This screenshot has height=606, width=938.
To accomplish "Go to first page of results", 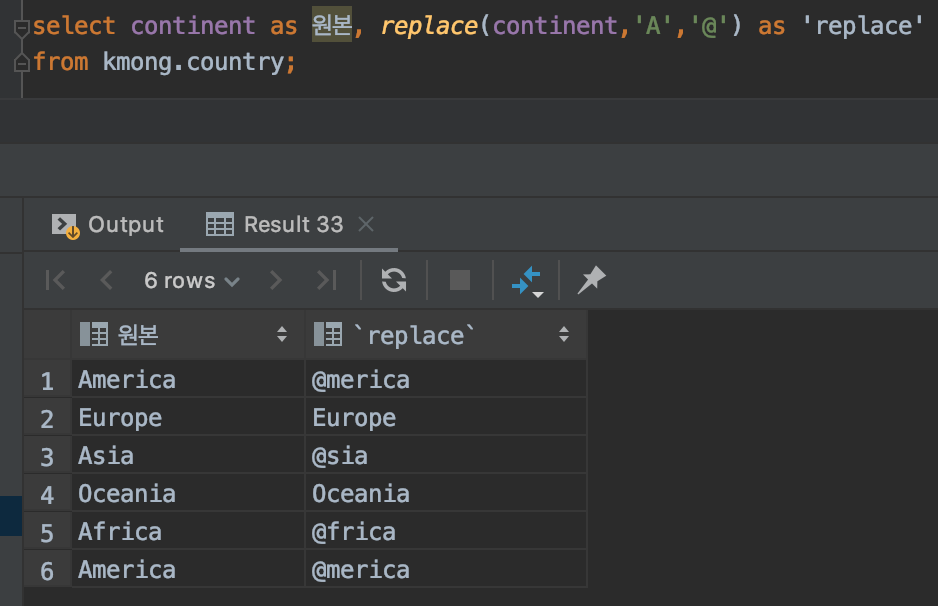I will pyautogui.click(x=56, y=281).
